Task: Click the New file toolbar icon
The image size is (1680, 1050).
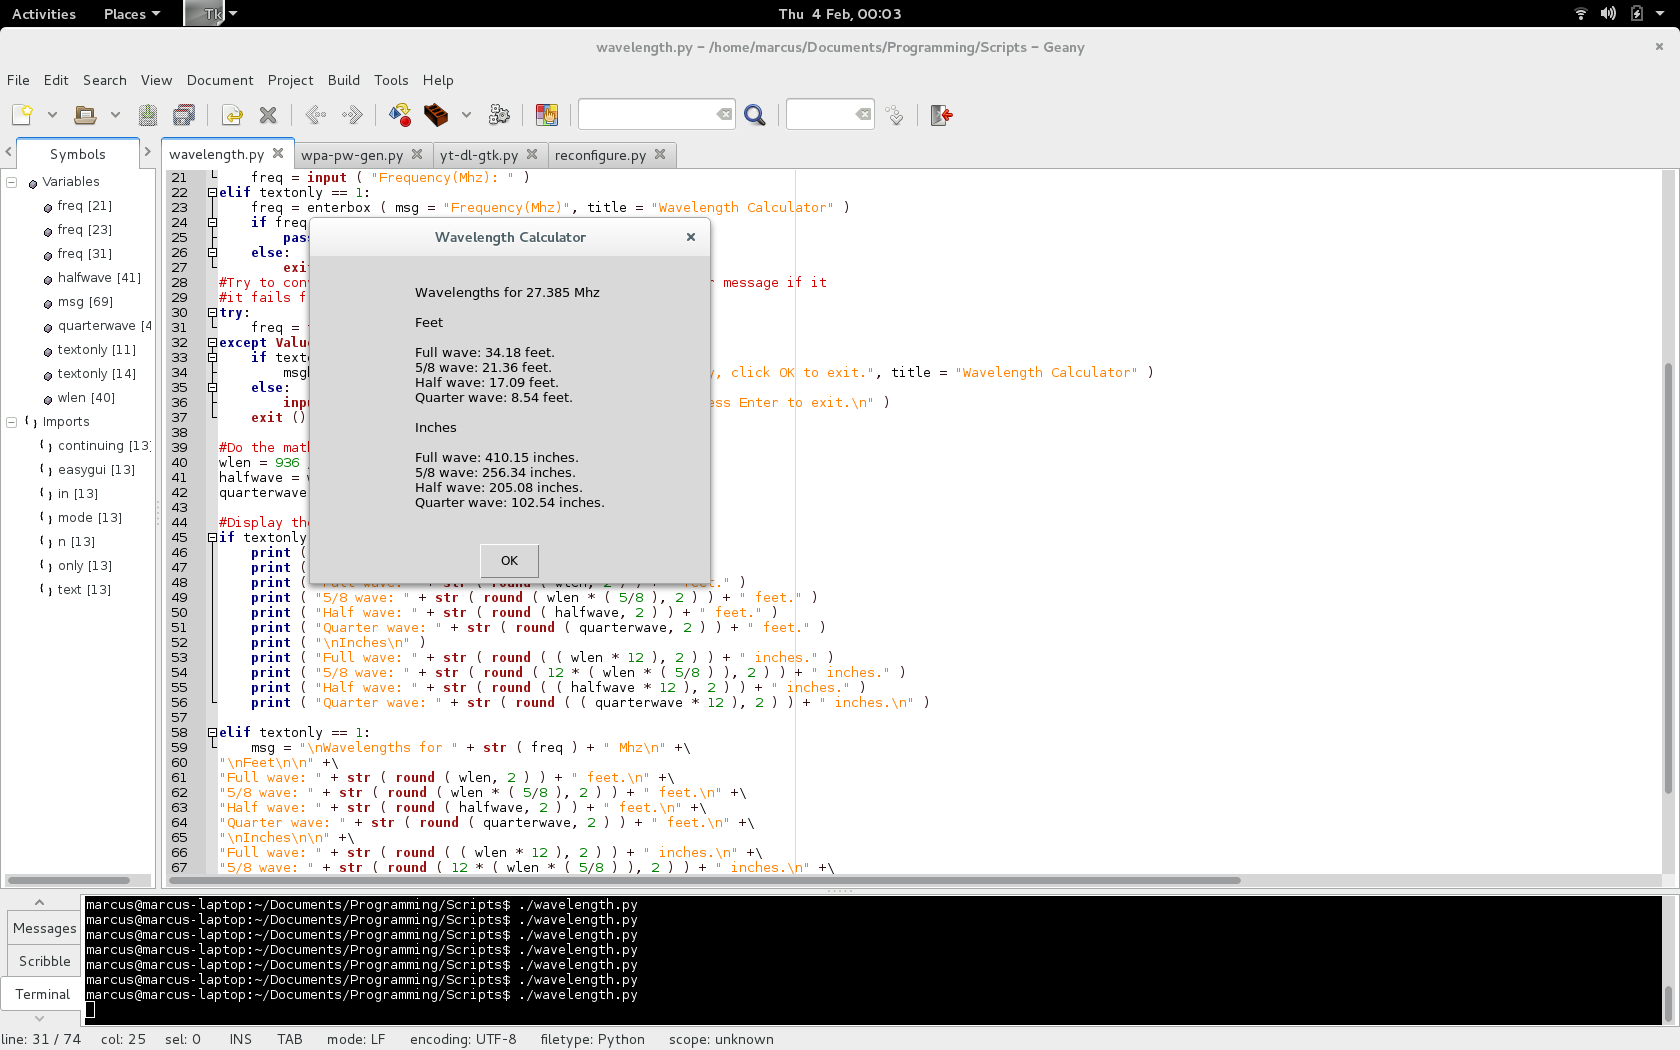Action: [22, 115]
